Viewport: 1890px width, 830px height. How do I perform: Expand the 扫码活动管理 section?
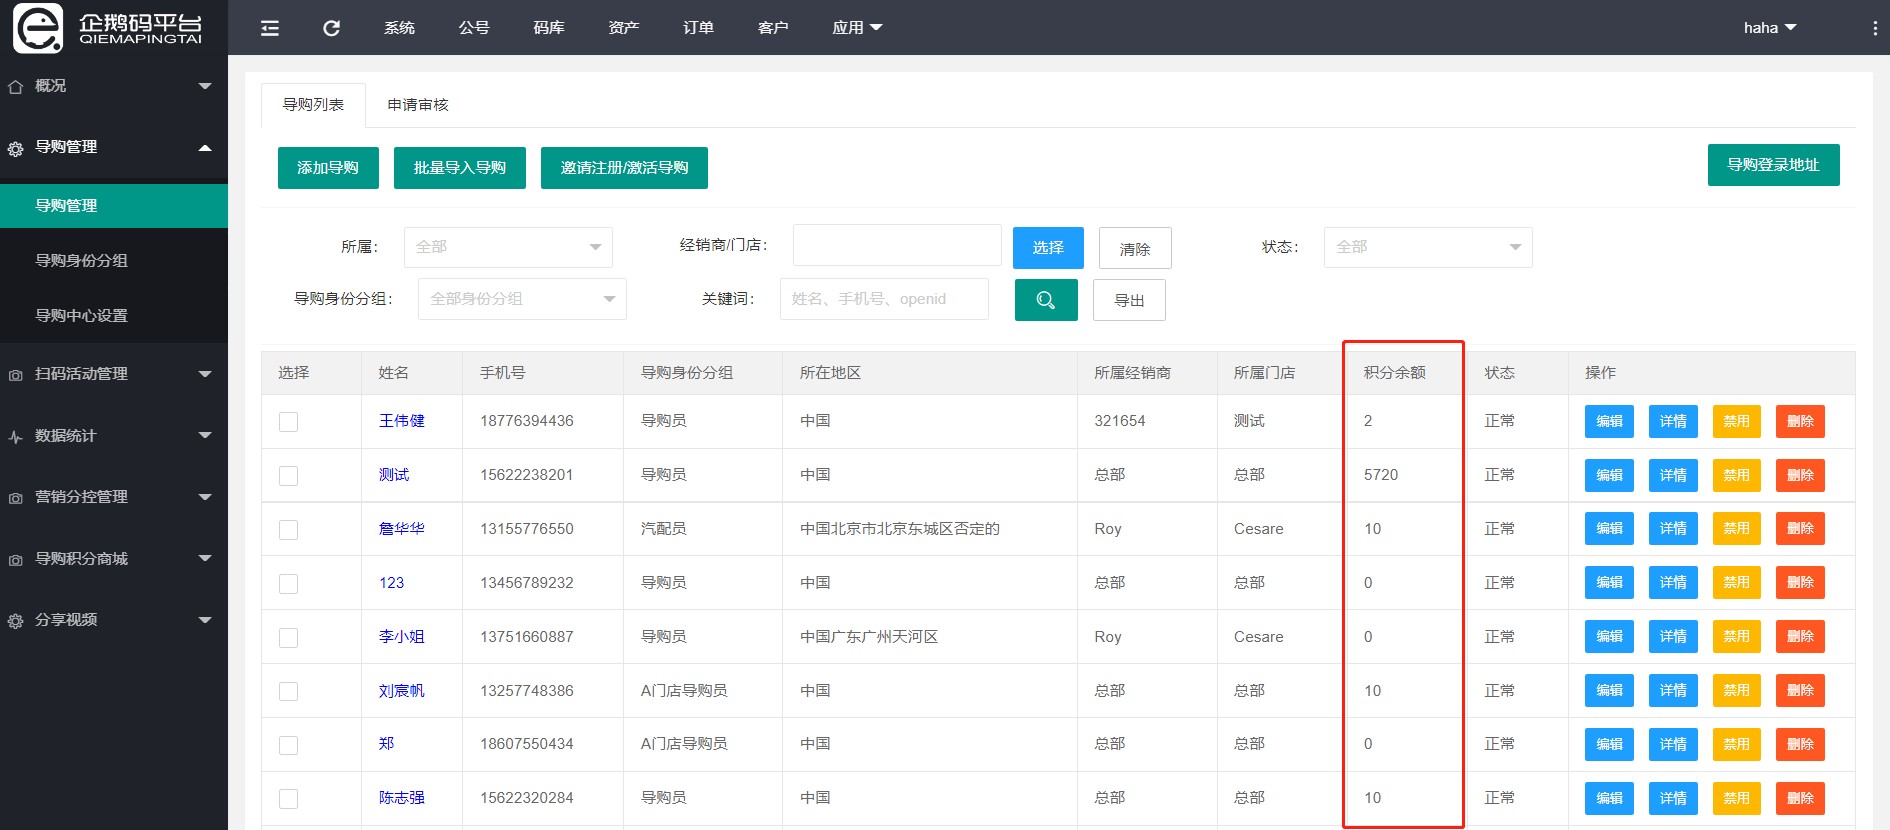coord(205,374)
